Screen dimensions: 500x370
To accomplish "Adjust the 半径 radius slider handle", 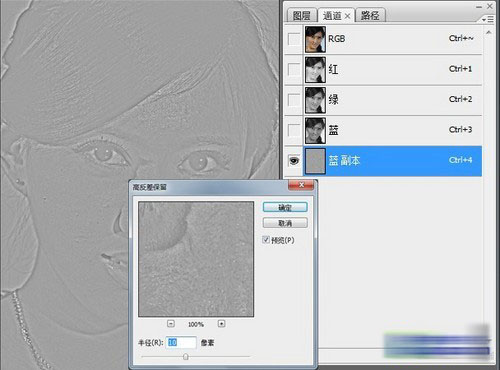I will pyautogui.click(x=186, y=357).
